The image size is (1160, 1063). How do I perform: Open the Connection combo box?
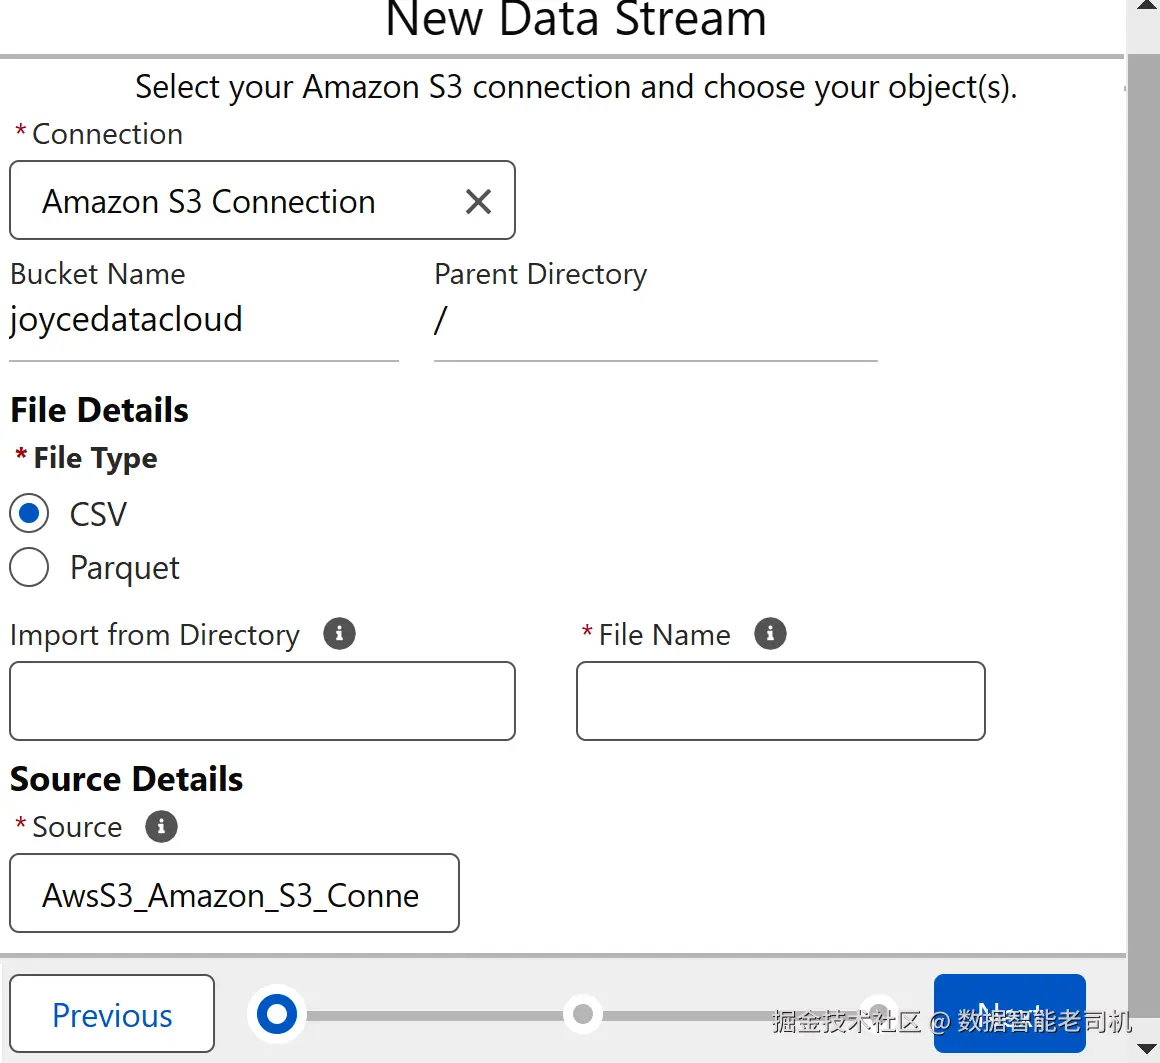point(262,200)
